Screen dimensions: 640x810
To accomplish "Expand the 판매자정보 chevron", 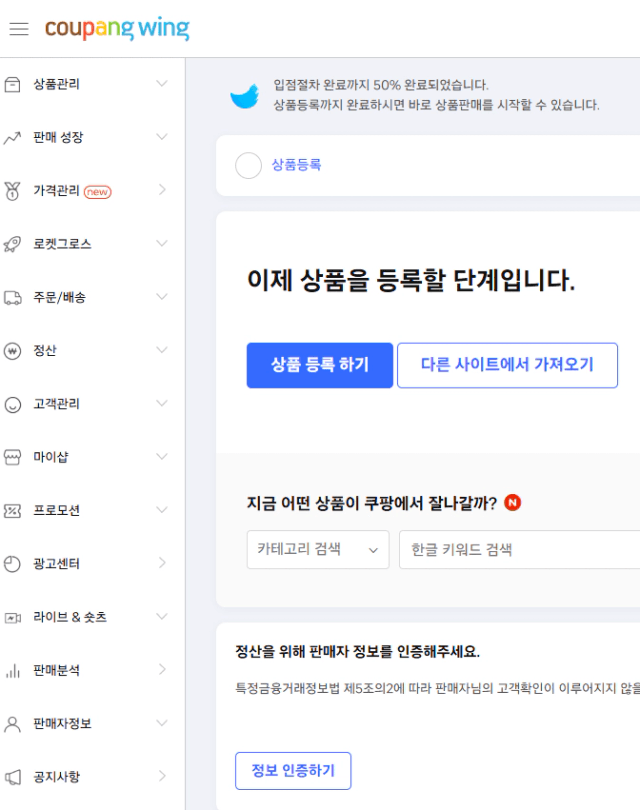I will 162,723.
